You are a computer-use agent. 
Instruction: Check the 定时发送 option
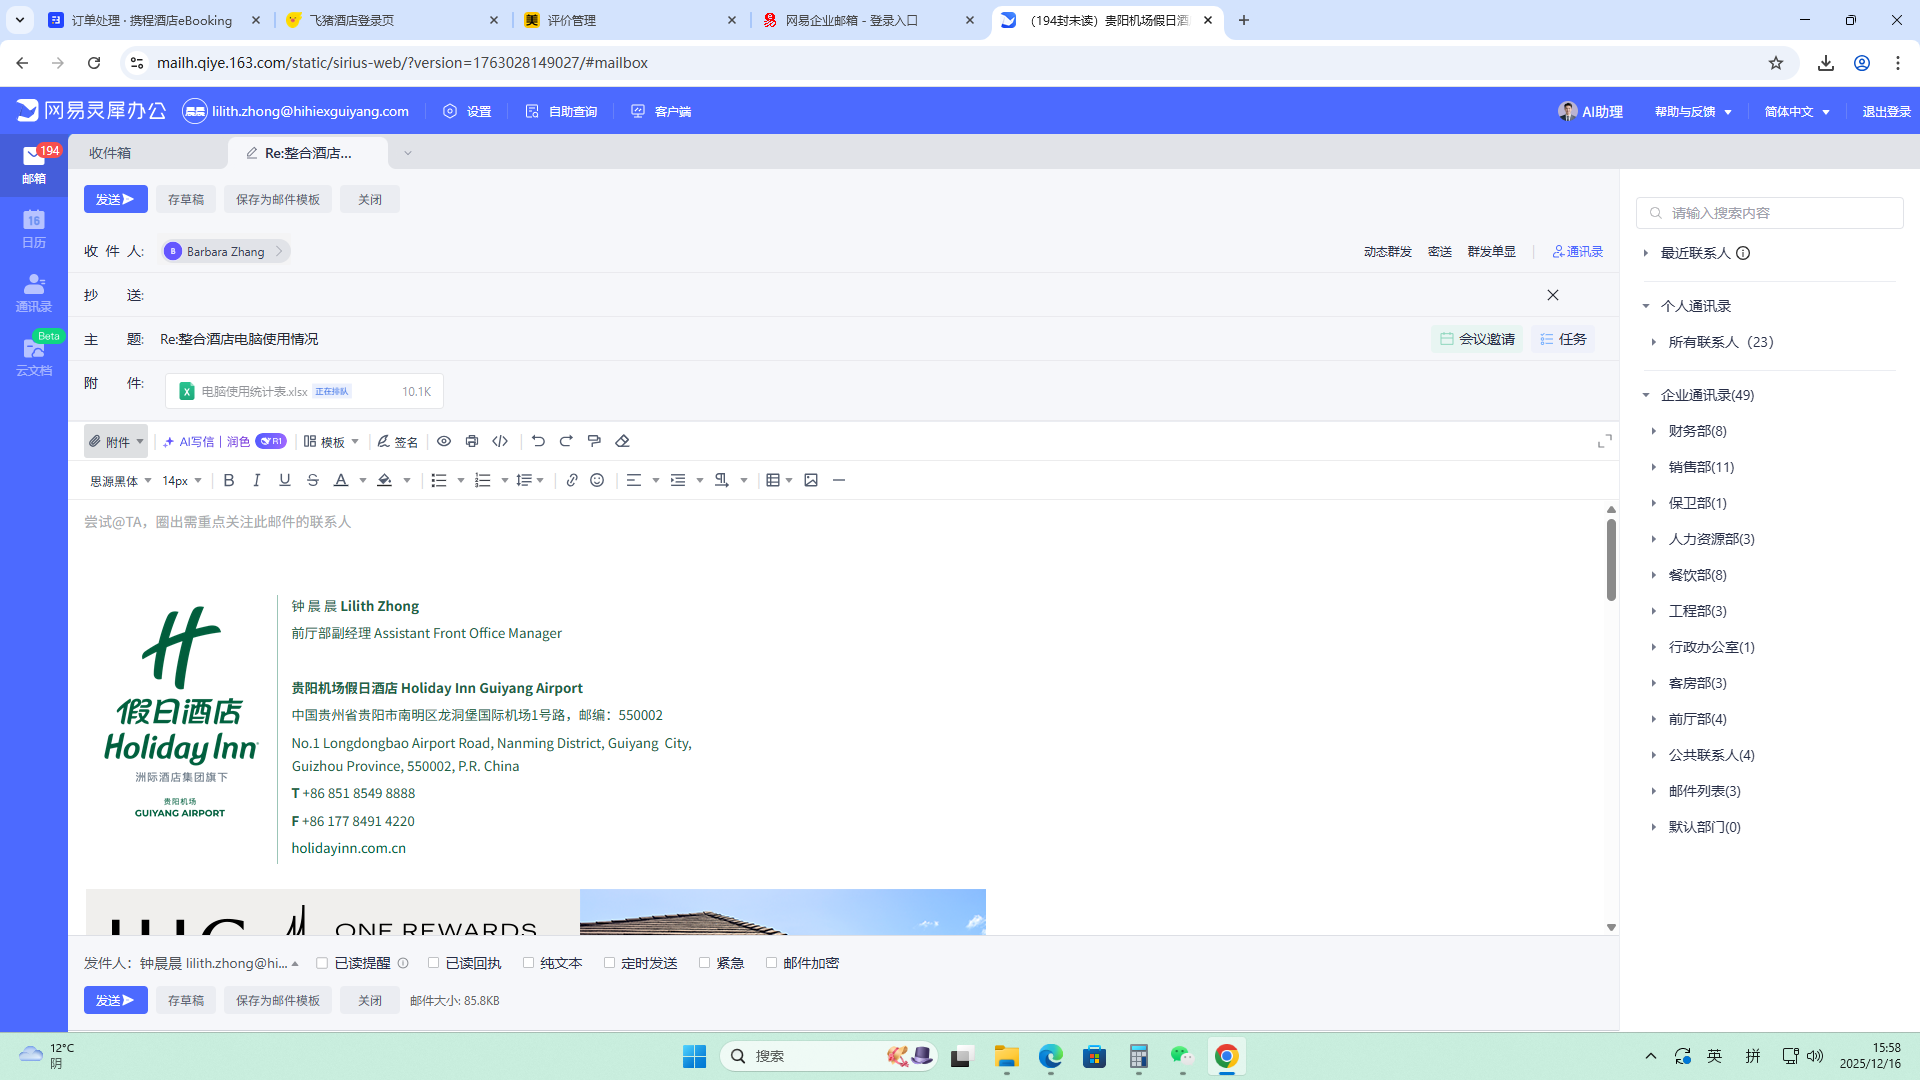(x=609, y=963)
